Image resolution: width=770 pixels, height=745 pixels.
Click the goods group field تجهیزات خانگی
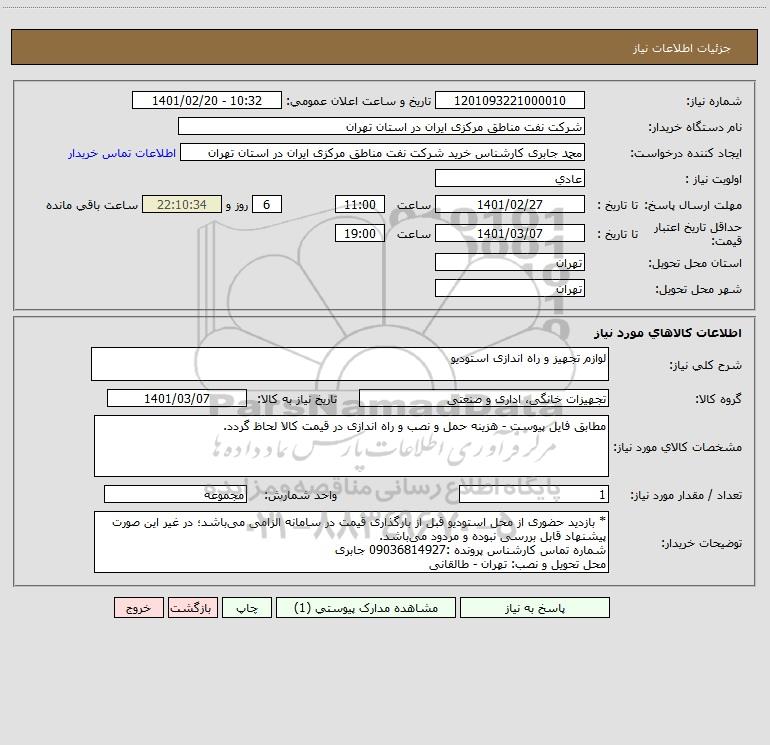pos(484,398)
